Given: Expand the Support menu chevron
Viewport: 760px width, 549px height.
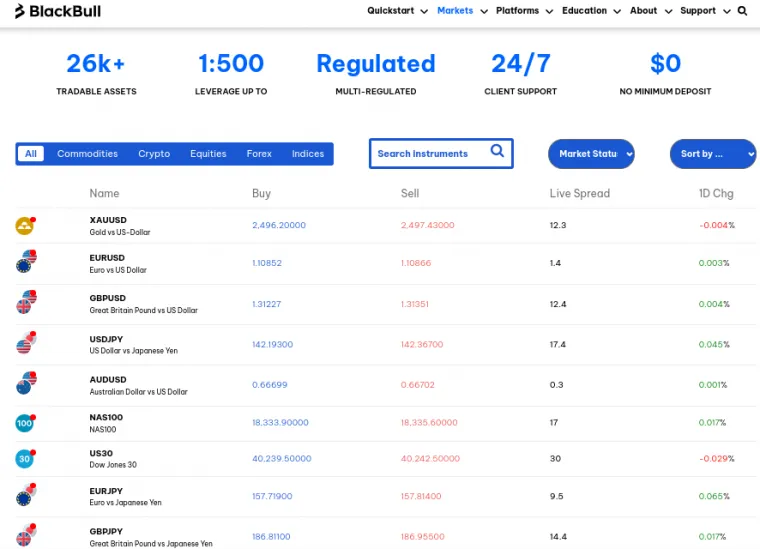Looking at the screenshot, I should click(x=727, y=12).
